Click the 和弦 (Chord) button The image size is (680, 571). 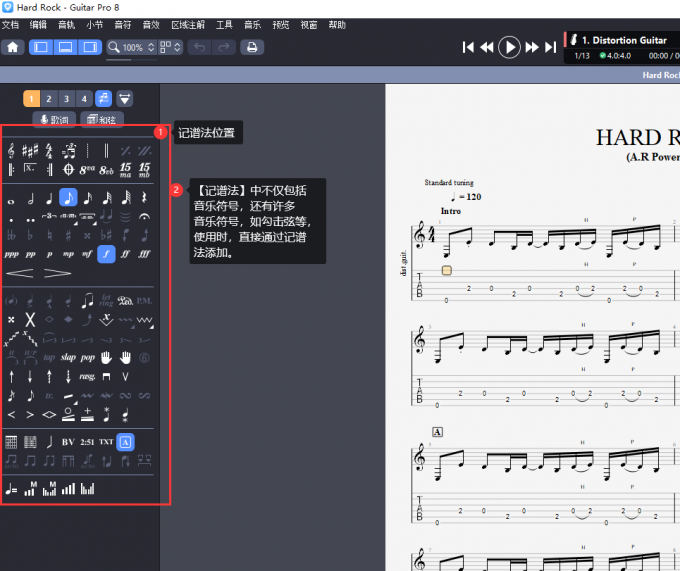tap(101, 120)
